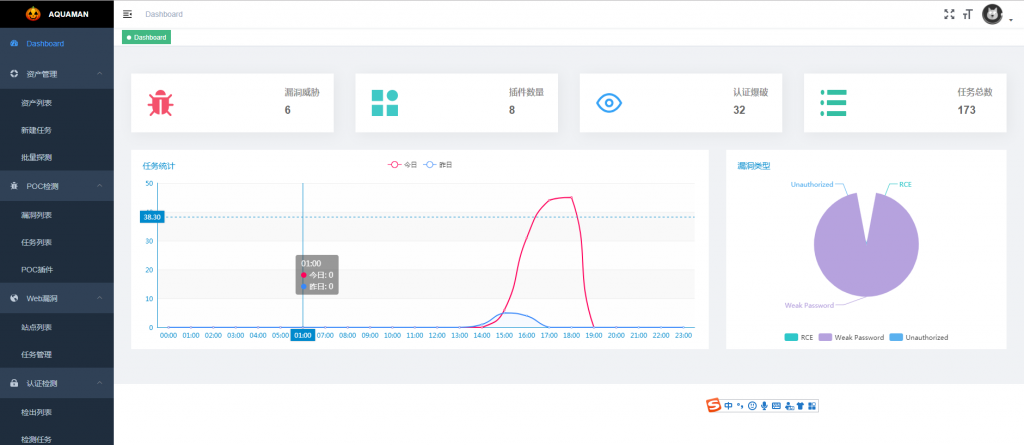
Task: Click the red bug vulnerability icon
Action: (x=160, y=103)
